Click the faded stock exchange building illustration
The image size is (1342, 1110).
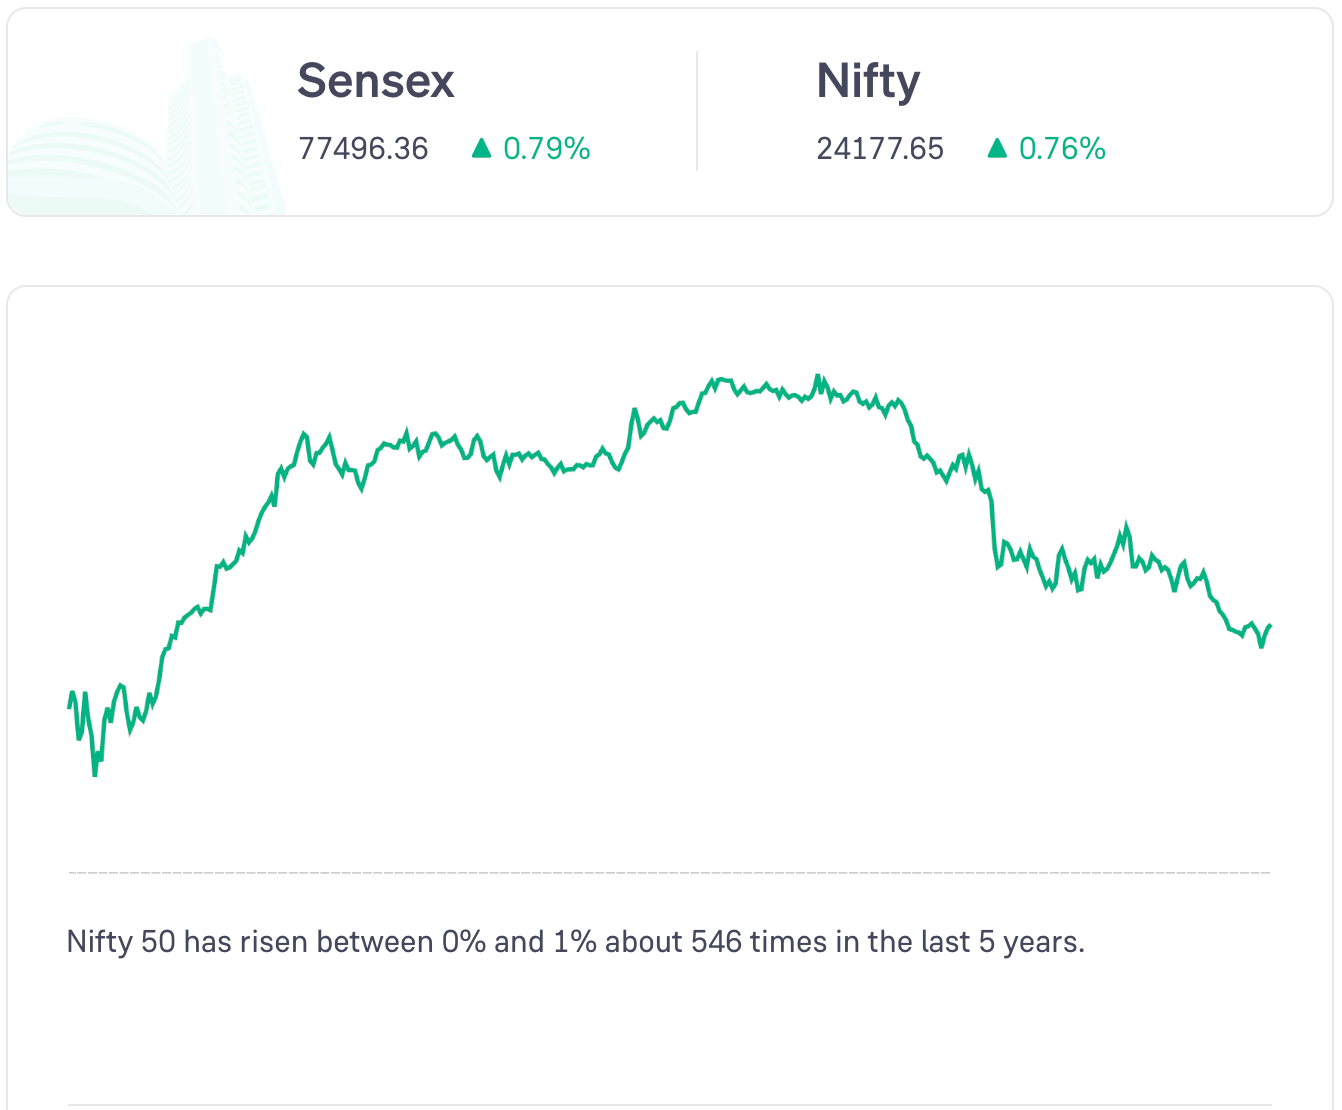click(x=150, y=140)
